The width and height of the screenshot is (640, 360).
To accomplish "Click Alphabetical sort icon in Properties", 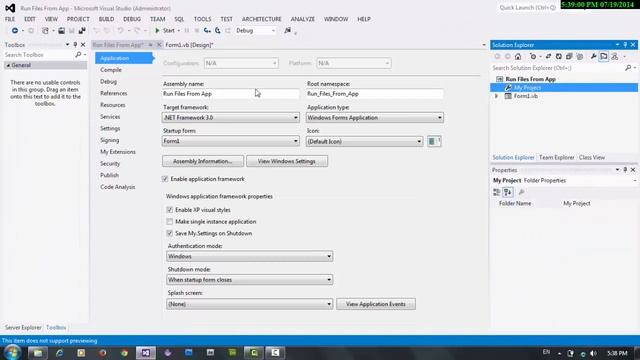I will tap(508, 192).
